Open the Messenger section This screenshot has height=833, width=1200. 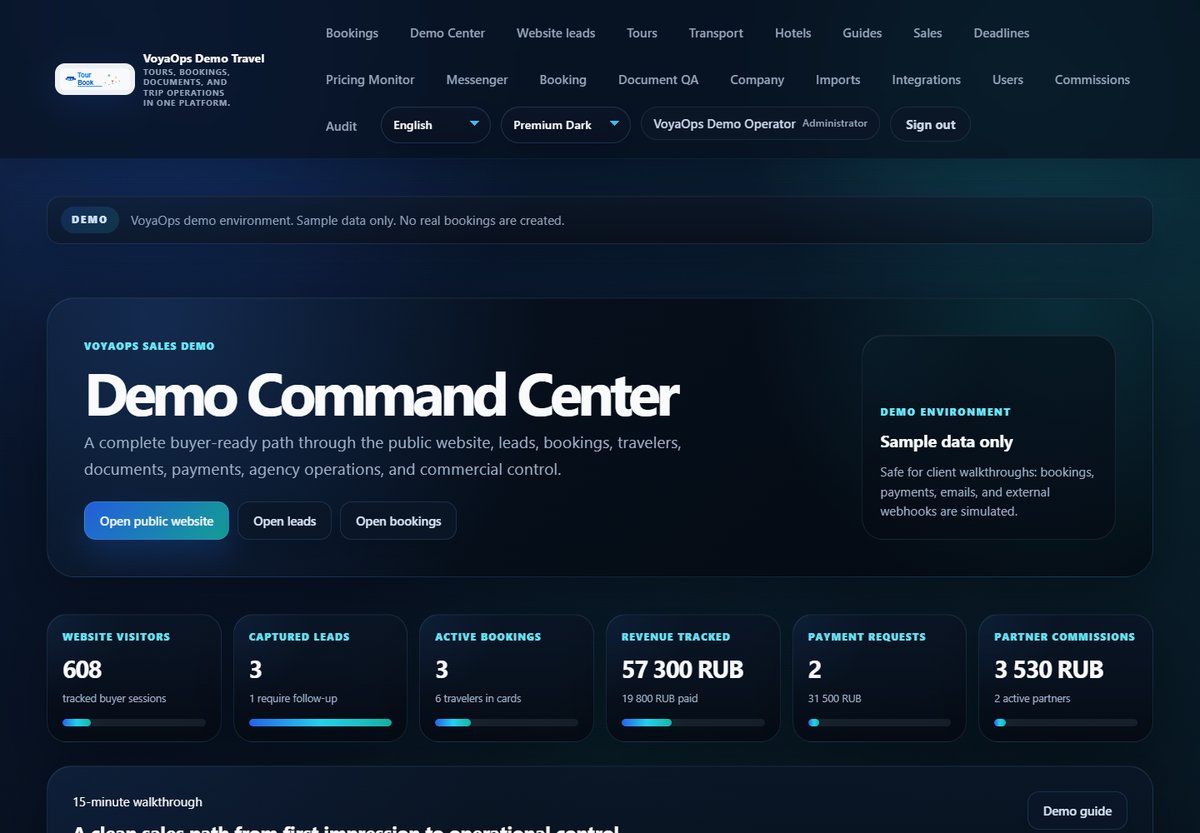[477, 80]
